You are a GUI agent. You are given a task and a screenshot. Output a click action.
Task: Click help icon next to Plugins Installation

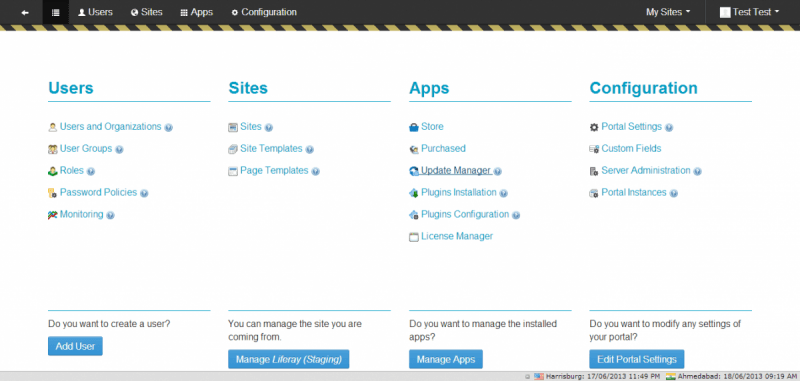point(504,193)
